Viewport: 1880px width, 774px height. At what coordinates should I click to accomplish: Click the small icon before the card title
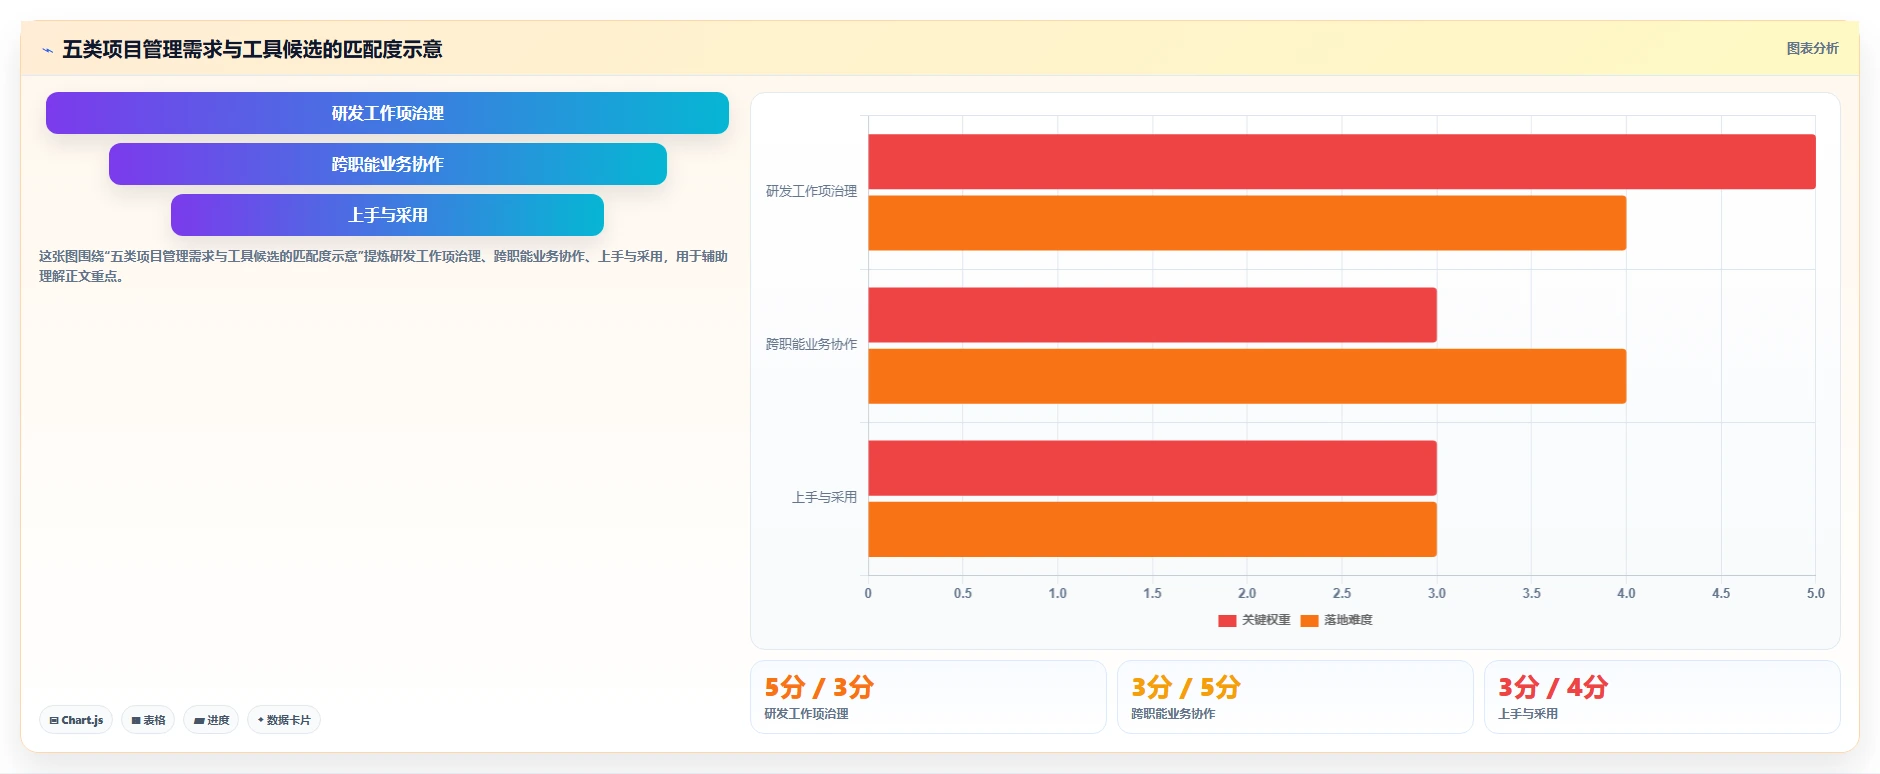[47, 50]
